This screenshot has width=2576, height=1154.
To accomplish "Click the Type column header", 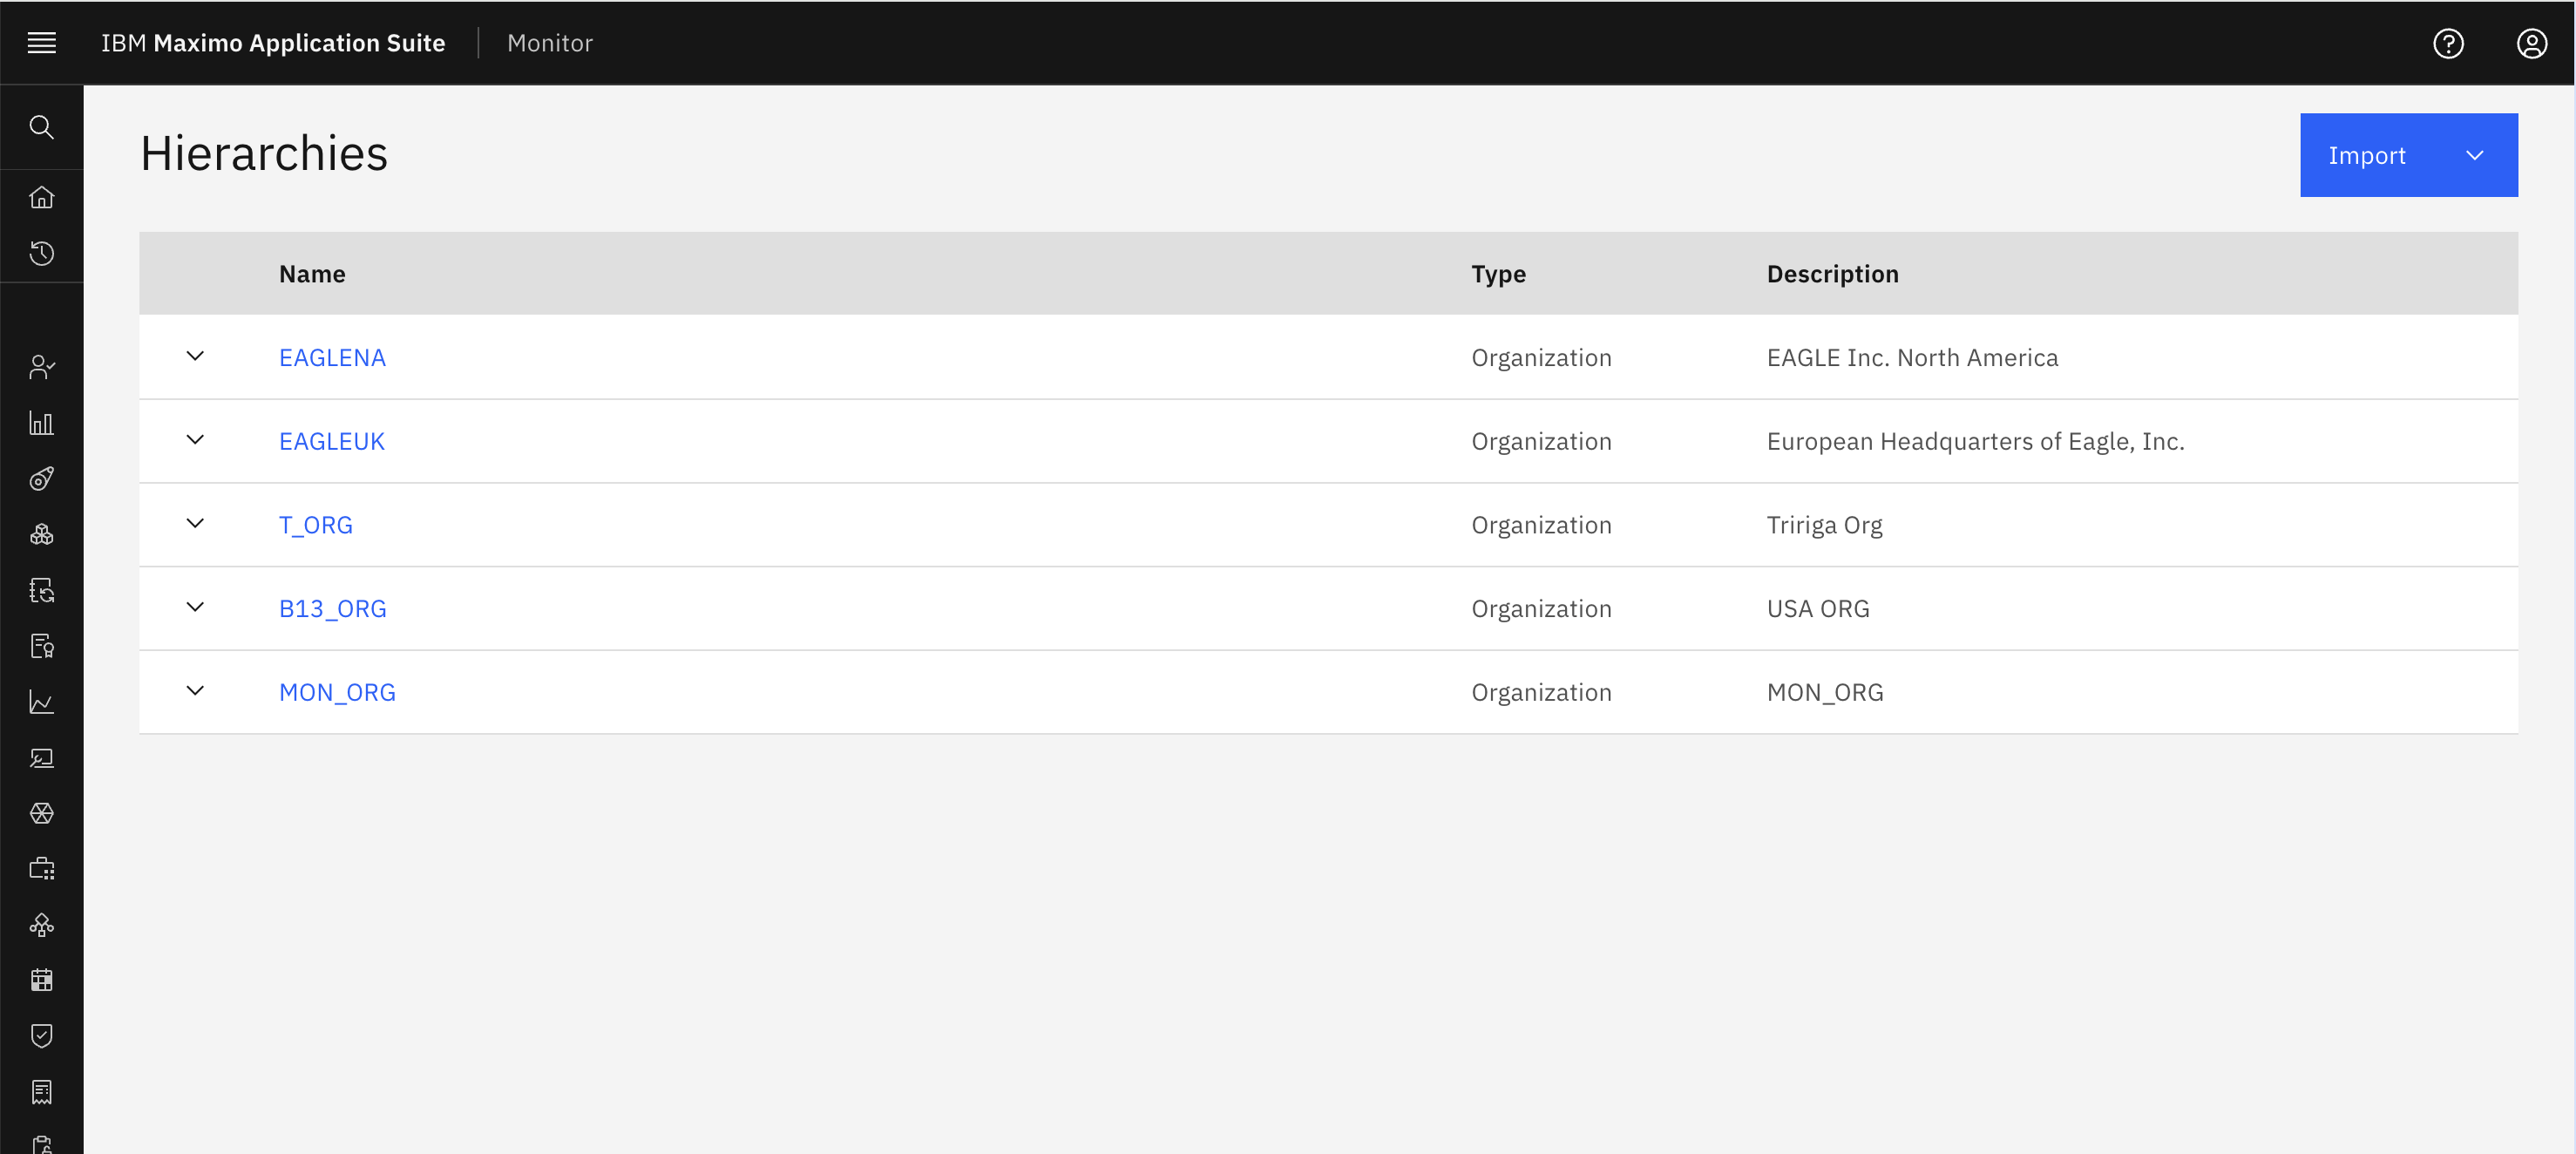I will [1498, 274].
